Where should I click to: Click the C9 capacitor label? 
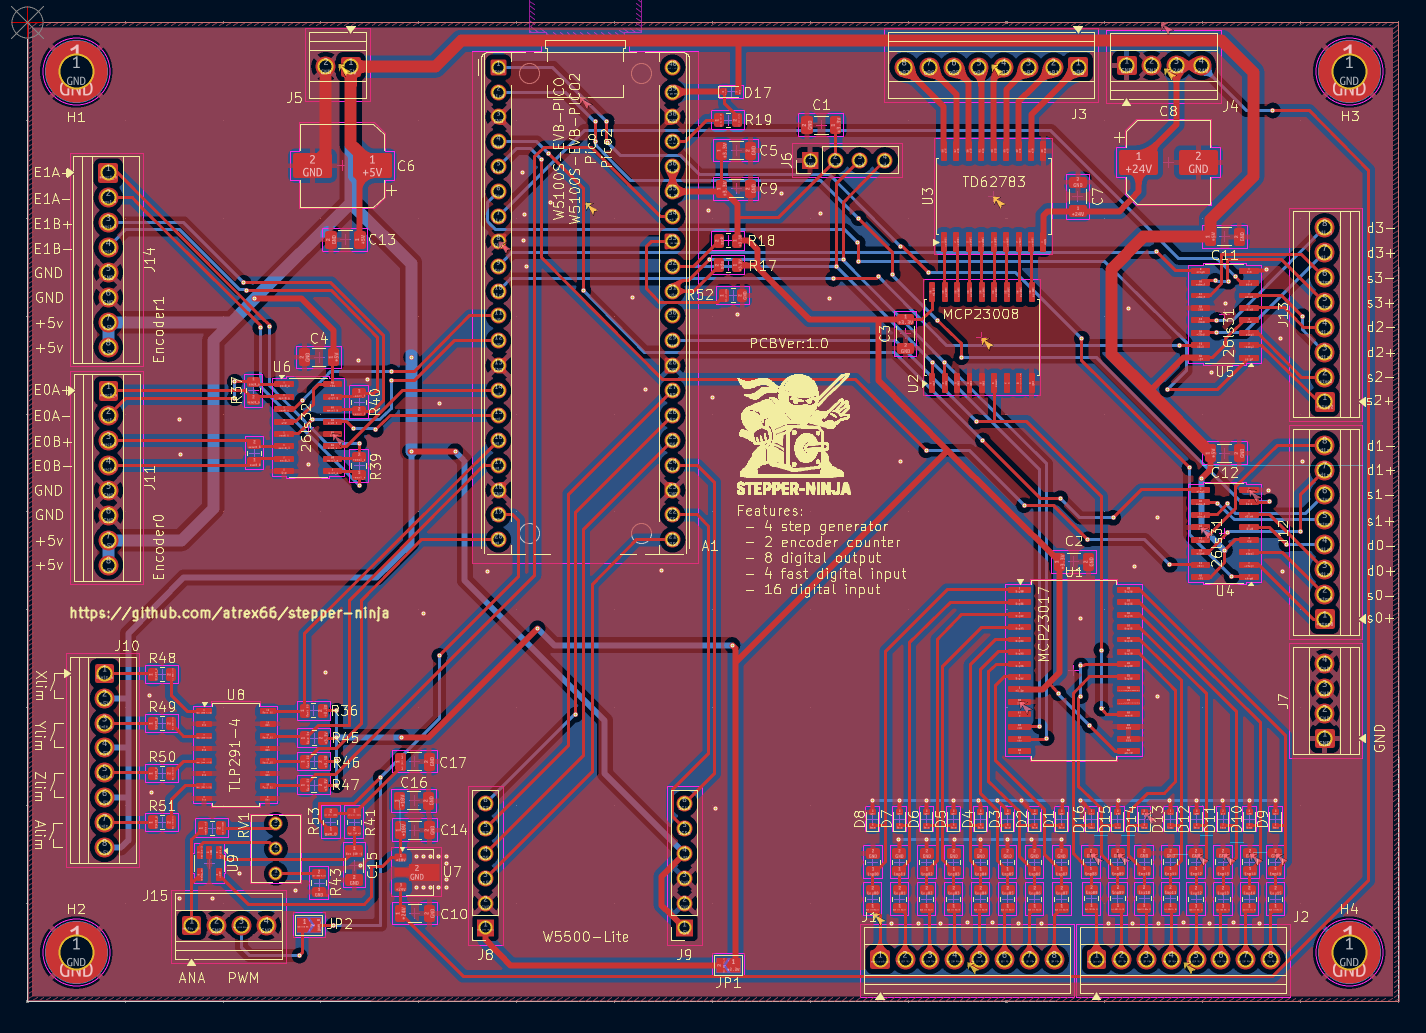coord(768,188)
